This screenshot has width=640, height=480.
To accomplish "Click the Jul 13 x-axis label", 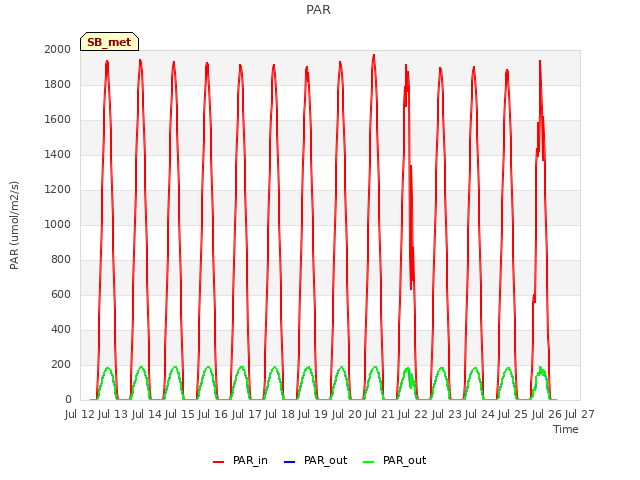I will [x=113, y=414].
